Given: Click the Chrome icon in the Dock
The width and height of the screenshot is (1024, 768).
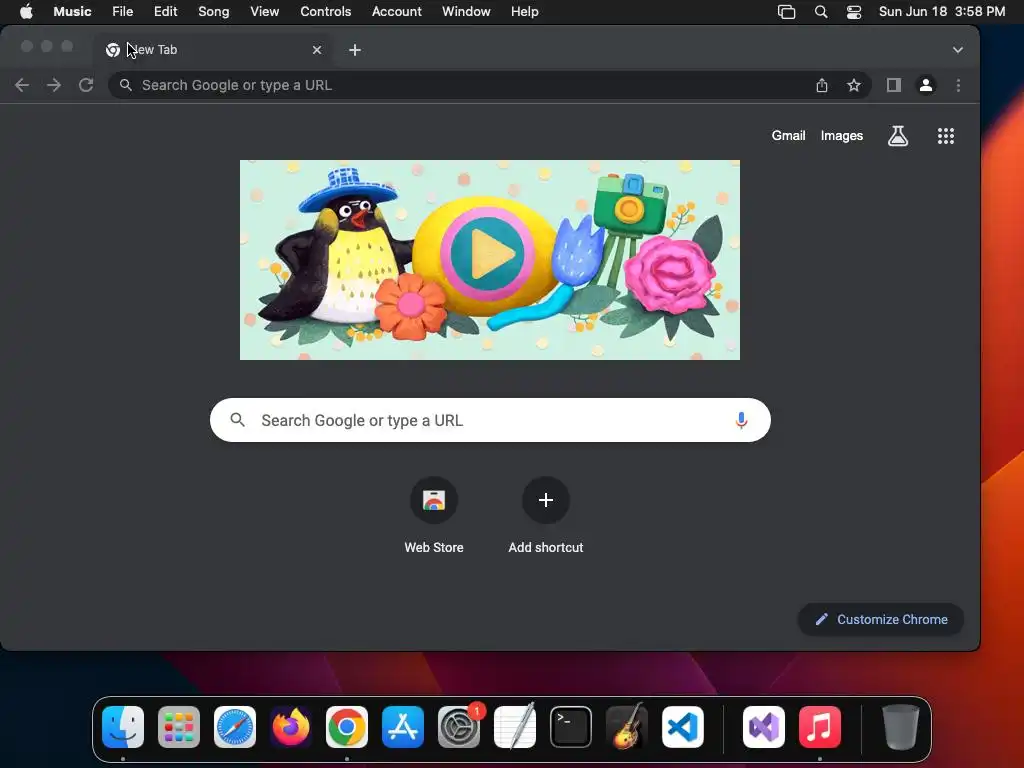Looking at the screenshot, I should coord(347,727).
